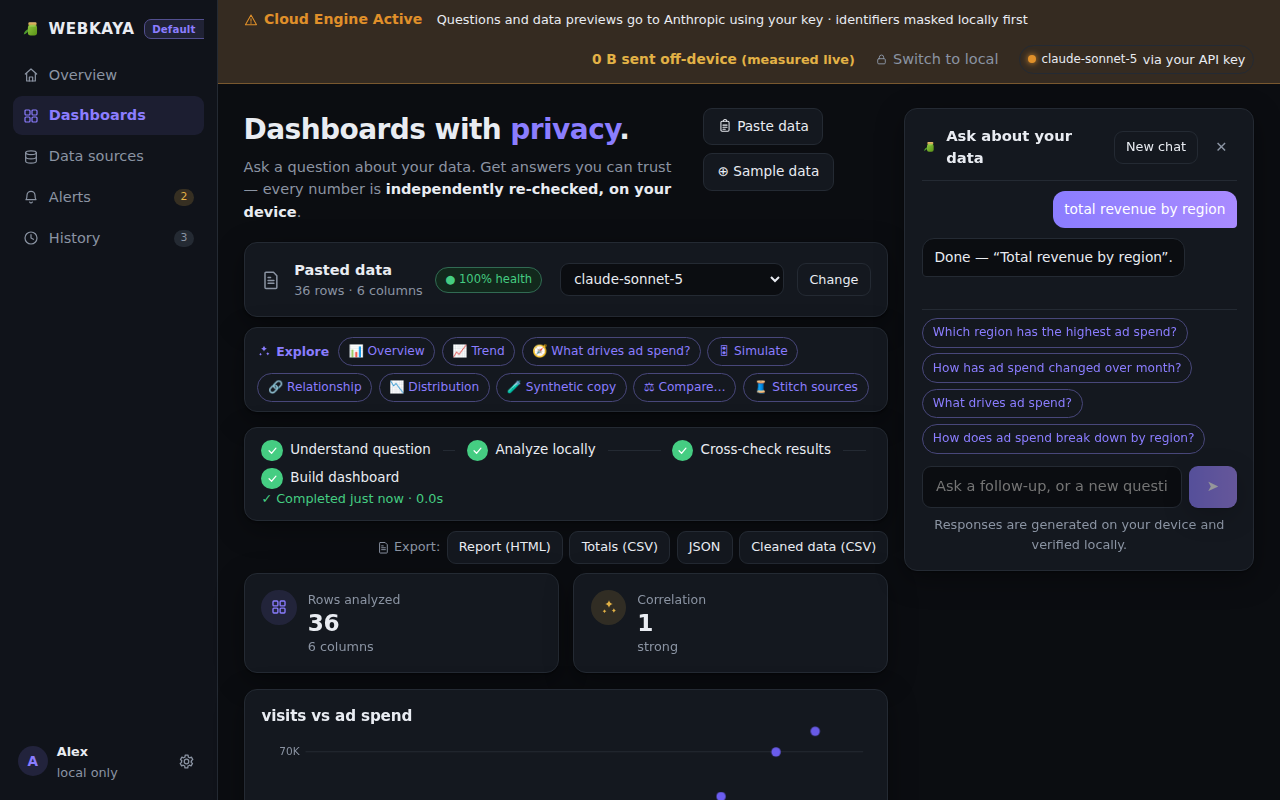Click the '0 B sent off-device' indicator

(x=723, y=60)
